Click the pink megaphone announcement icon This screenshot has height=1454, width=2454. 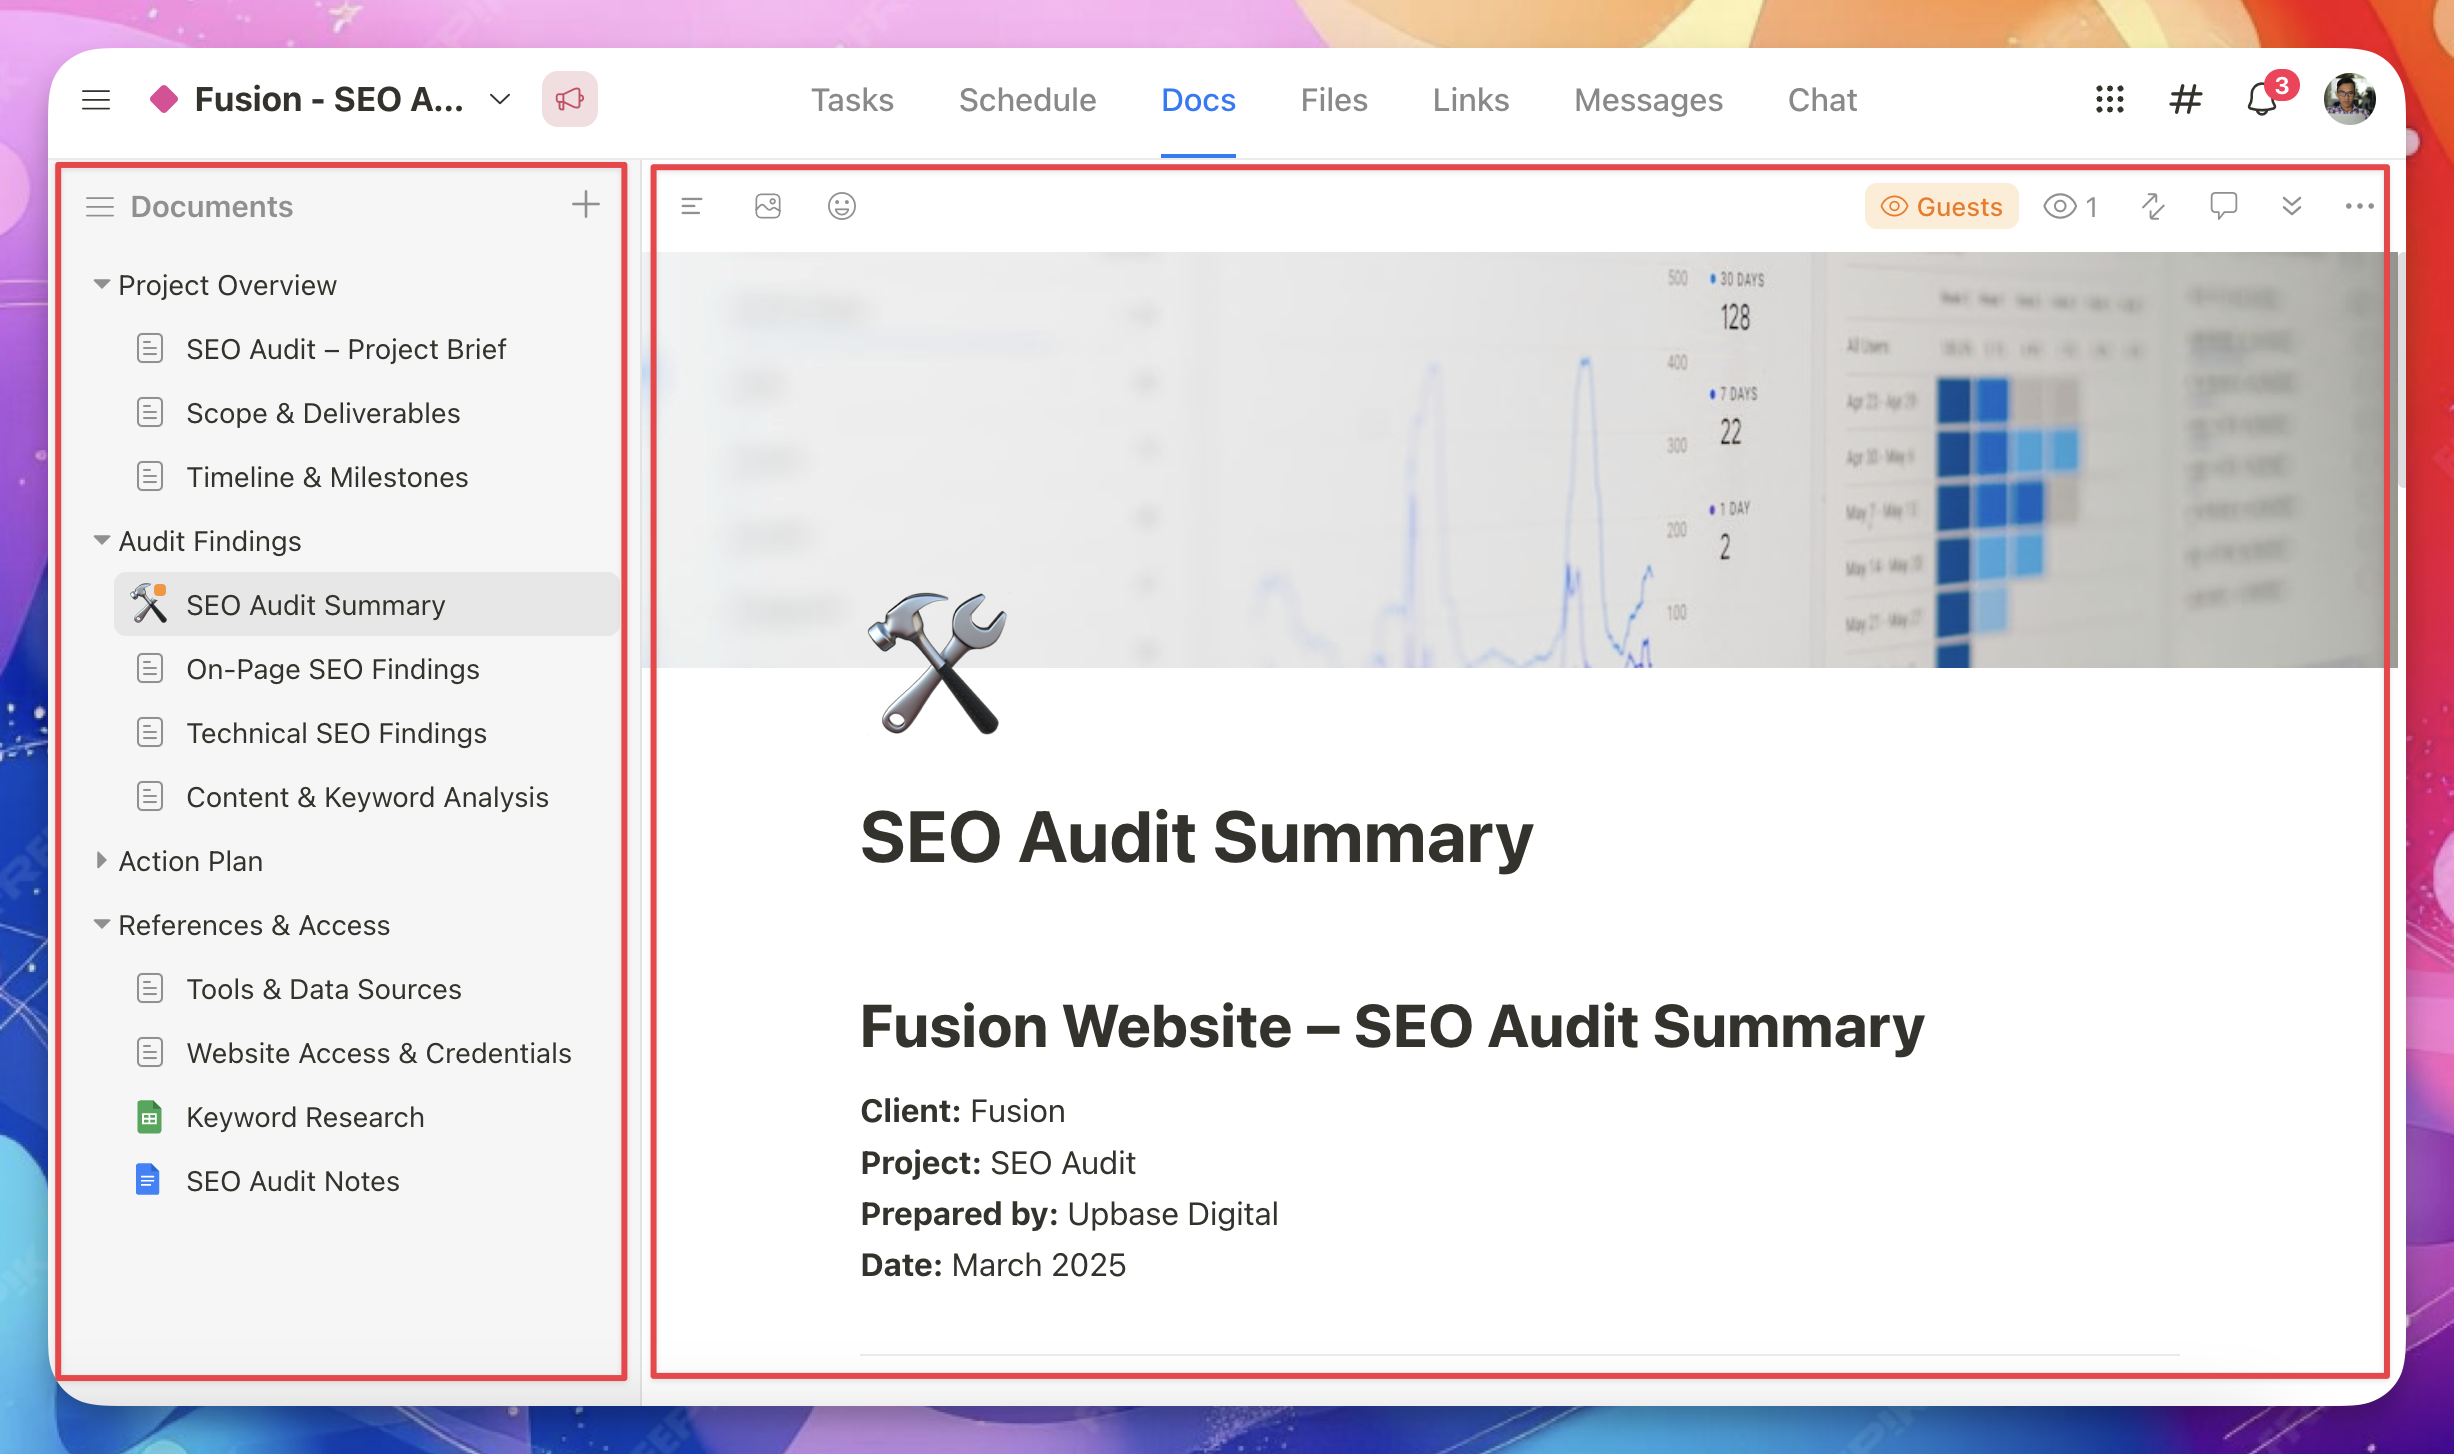coord(569,99)
